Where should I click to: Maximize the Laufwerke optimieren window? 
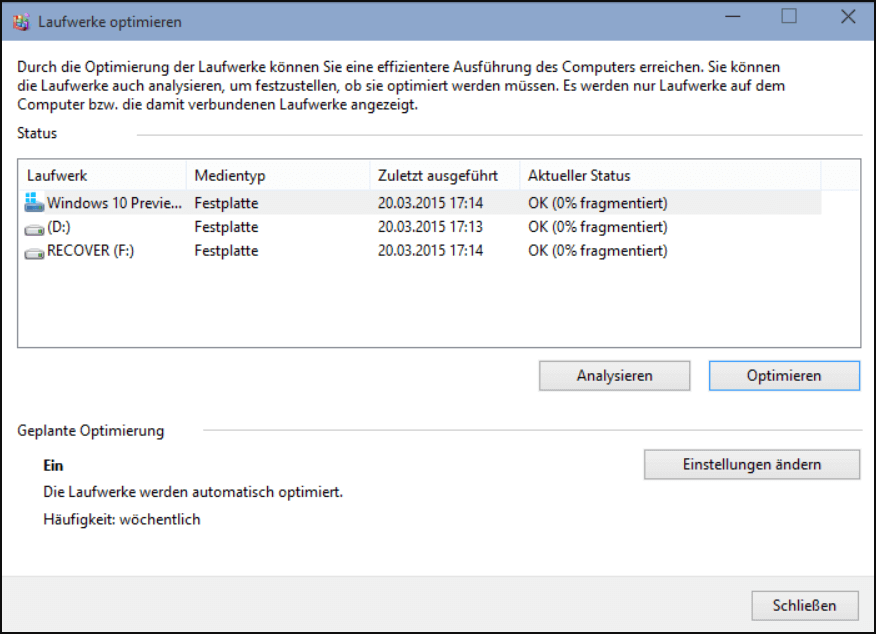pos(789,17)
